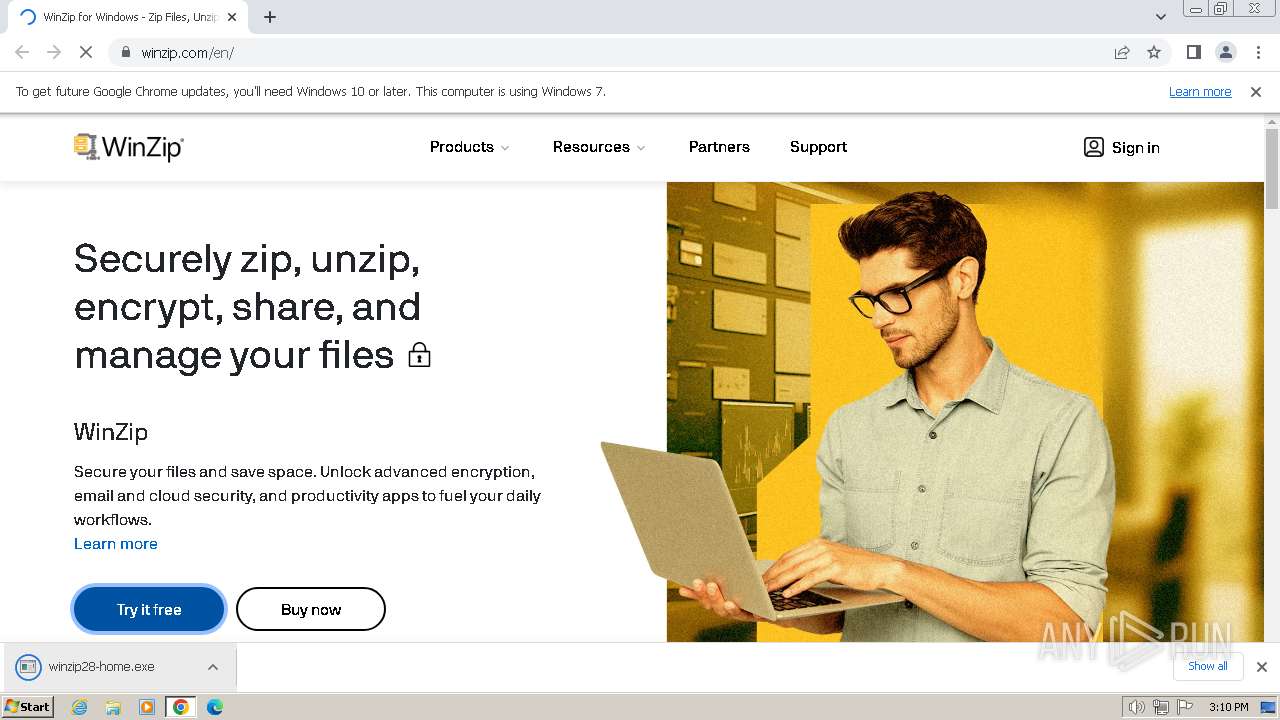The width and height of the screenshot is (1280, 720).
Task: Open Learn more about Chrome updates
Action: click(x=1200, y=91)
